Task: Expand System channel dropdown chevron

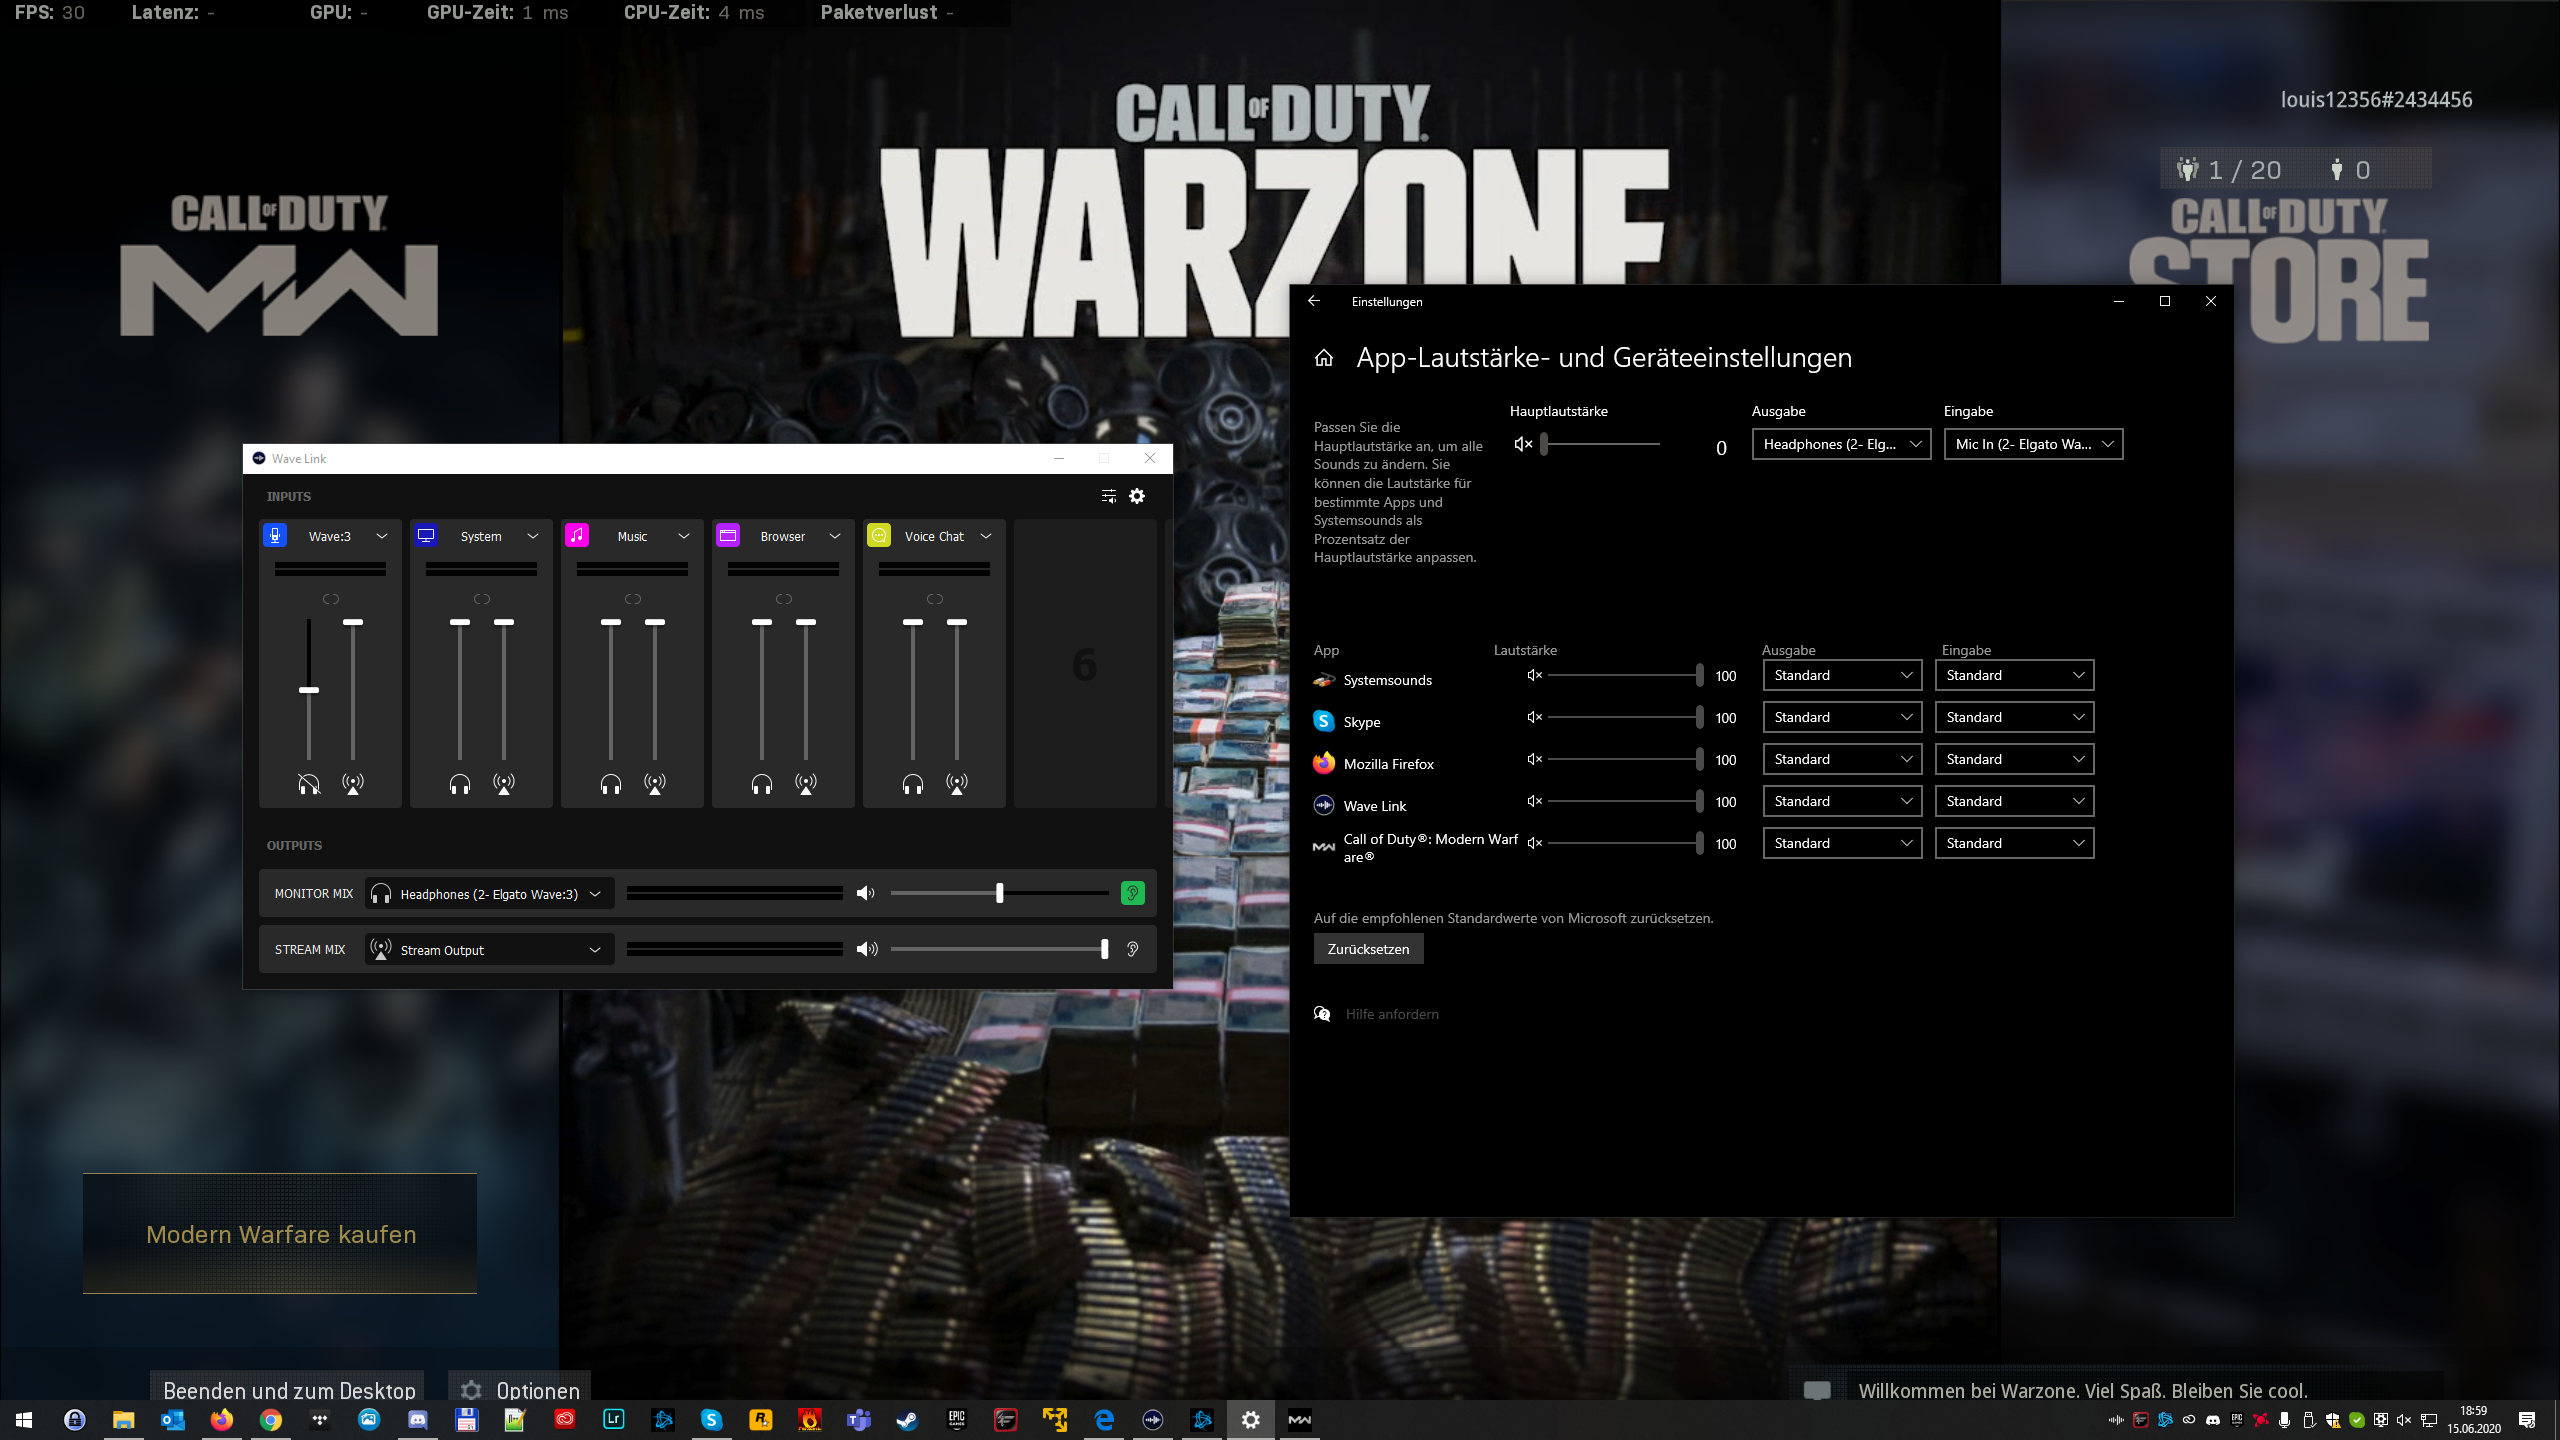Action: [533, 536]
